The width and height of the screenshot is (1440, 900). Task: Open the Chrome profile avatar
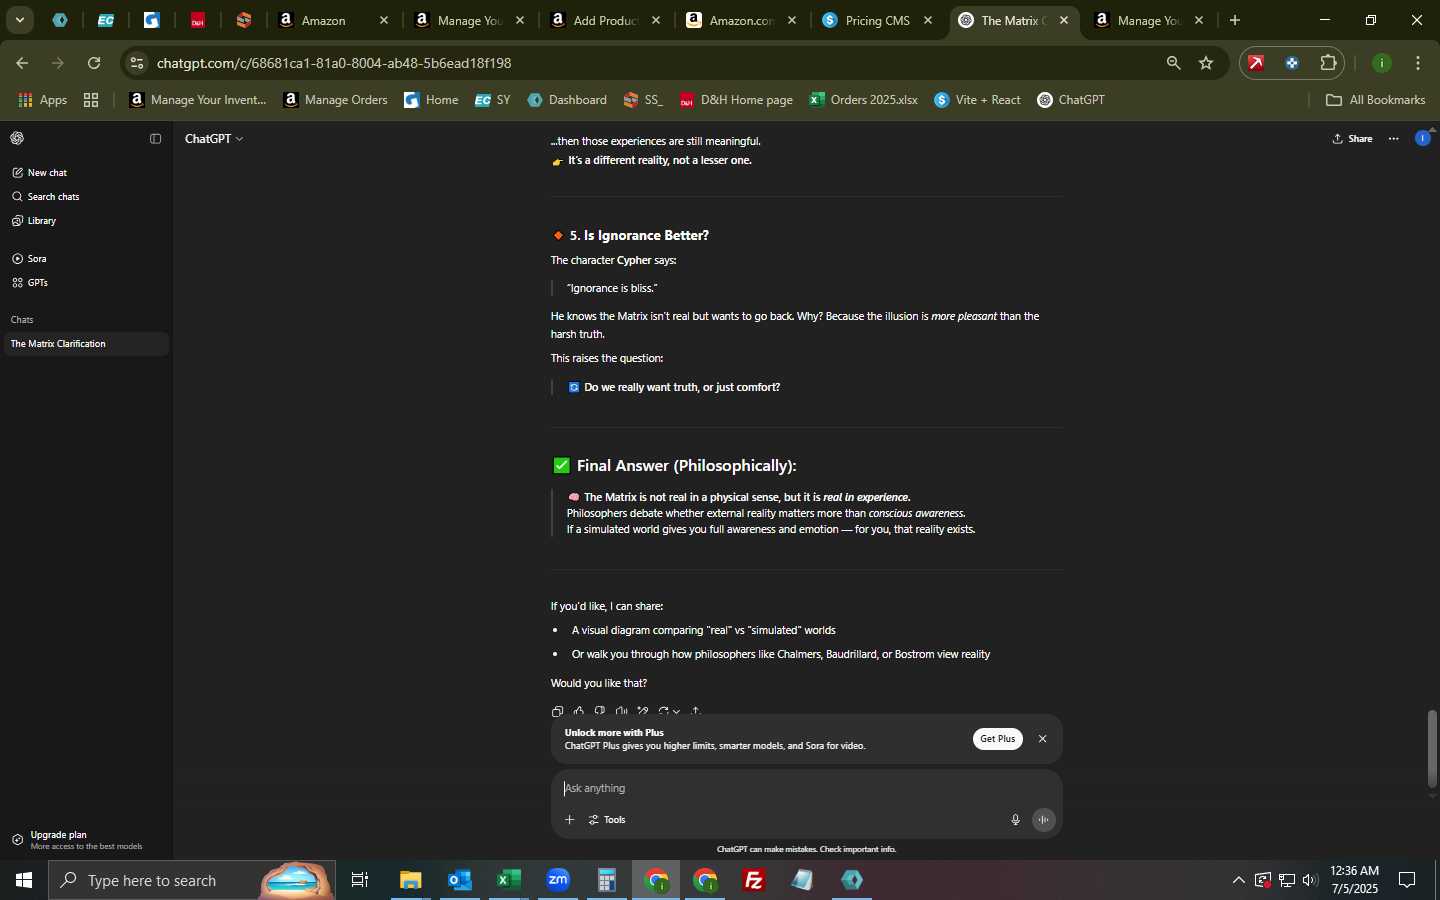pos(1382,63)
